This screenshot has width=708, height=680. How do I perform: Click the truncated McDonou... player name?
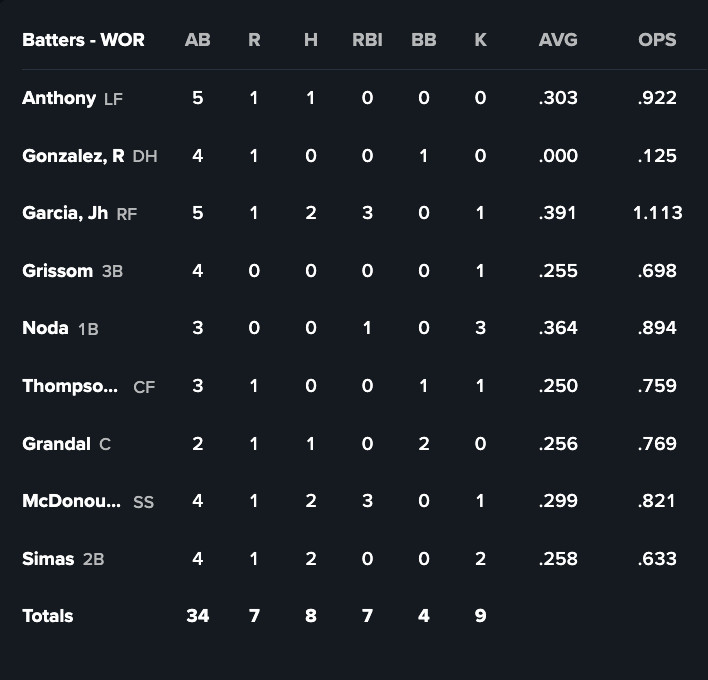pyautogui.click(x=72, y=501)
